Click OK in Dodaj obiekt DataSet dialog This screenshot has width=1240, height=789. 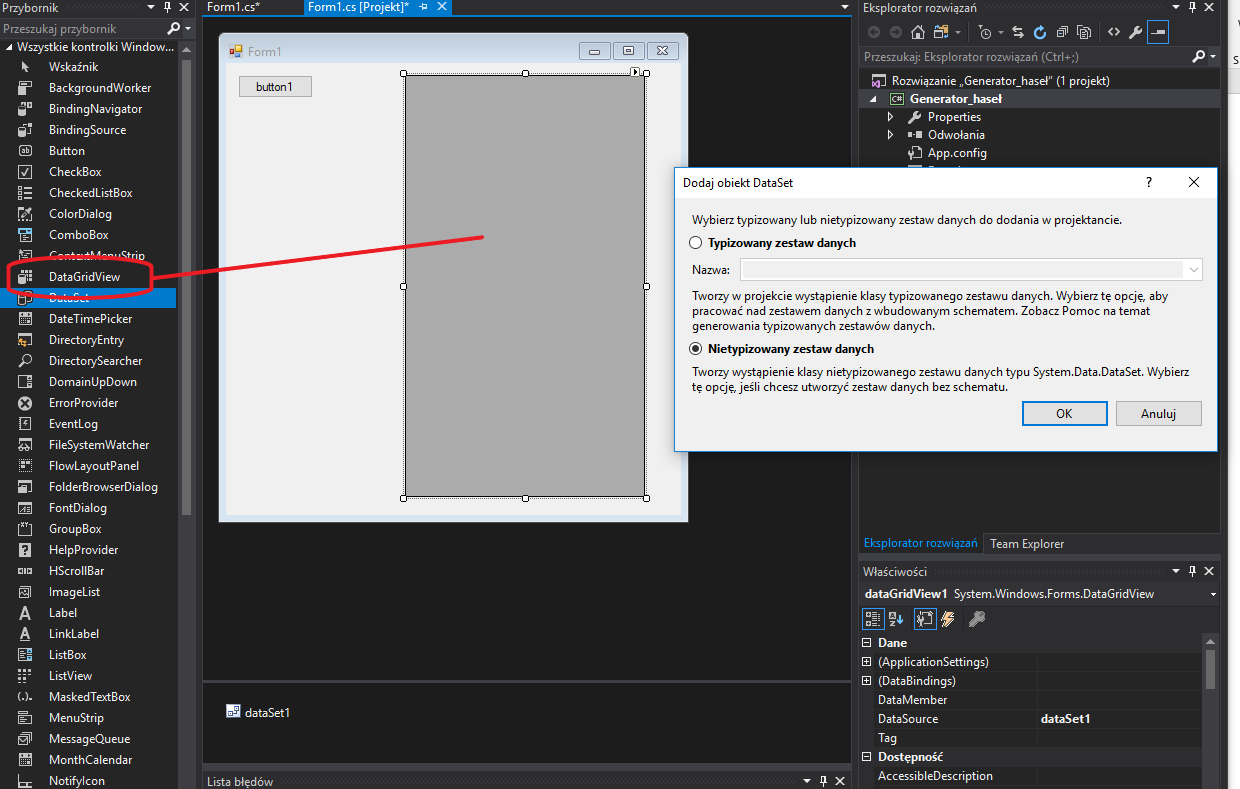click(1064, 413)
